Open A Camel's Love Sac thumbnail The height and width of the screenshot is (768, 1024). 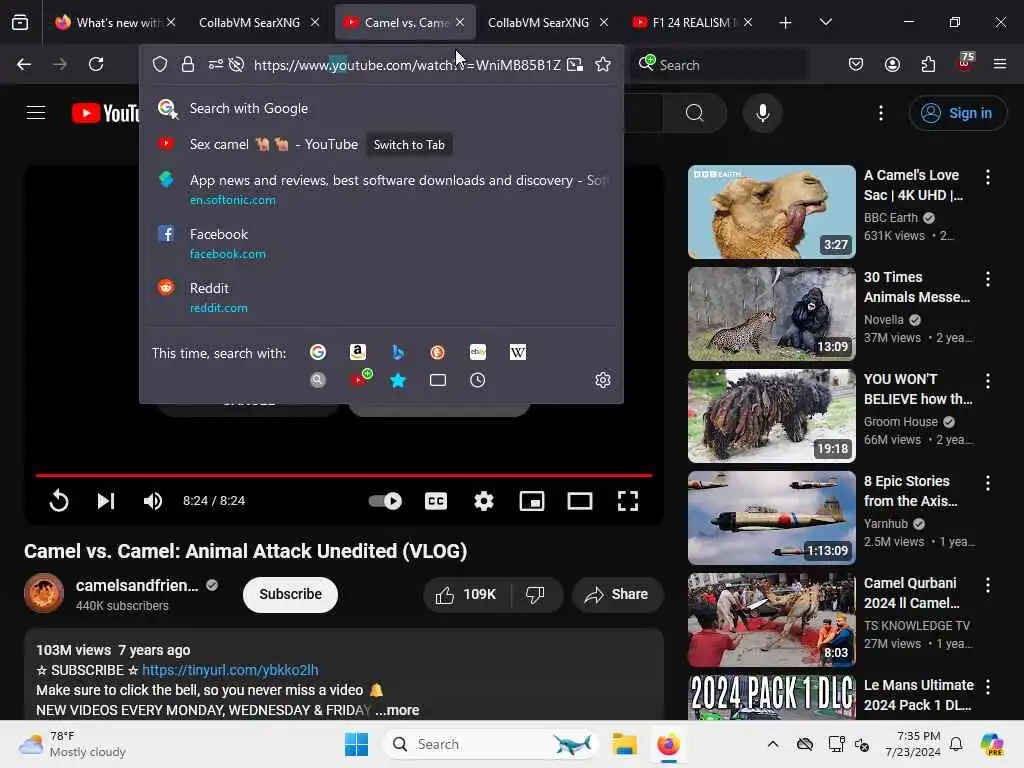coord(771,212)
